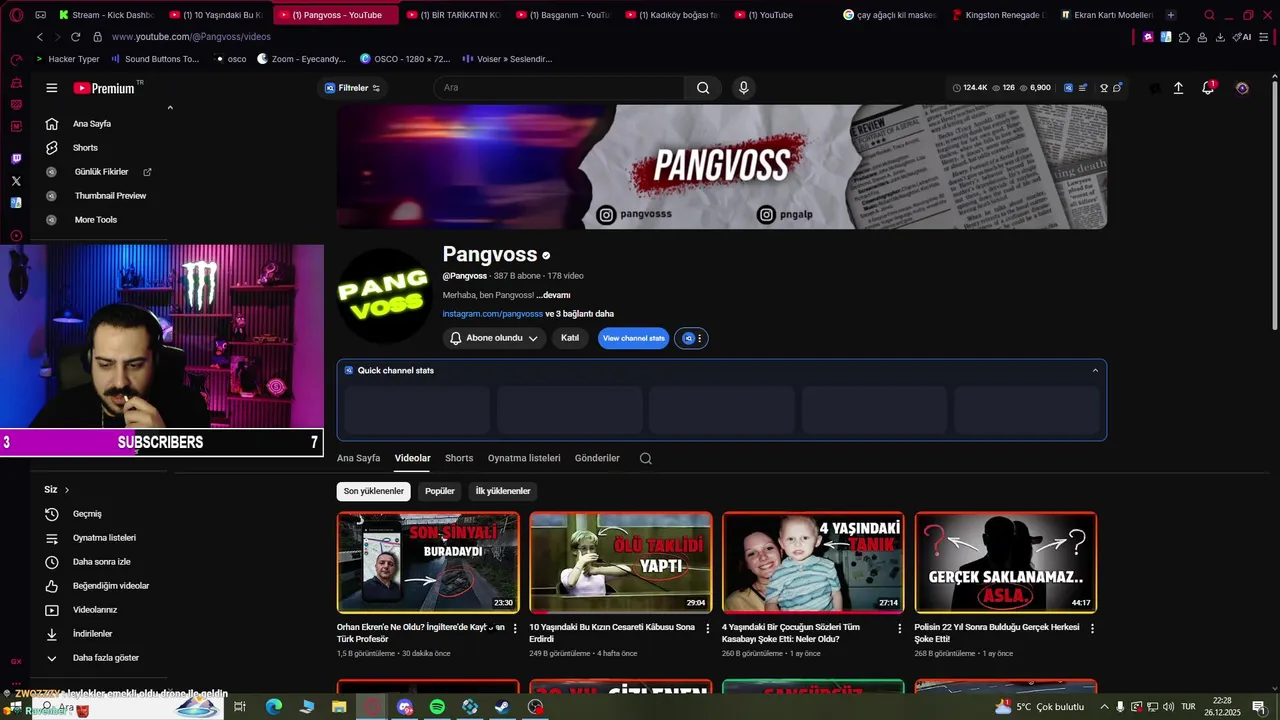Reload the page with refresh button

point(75,37)
